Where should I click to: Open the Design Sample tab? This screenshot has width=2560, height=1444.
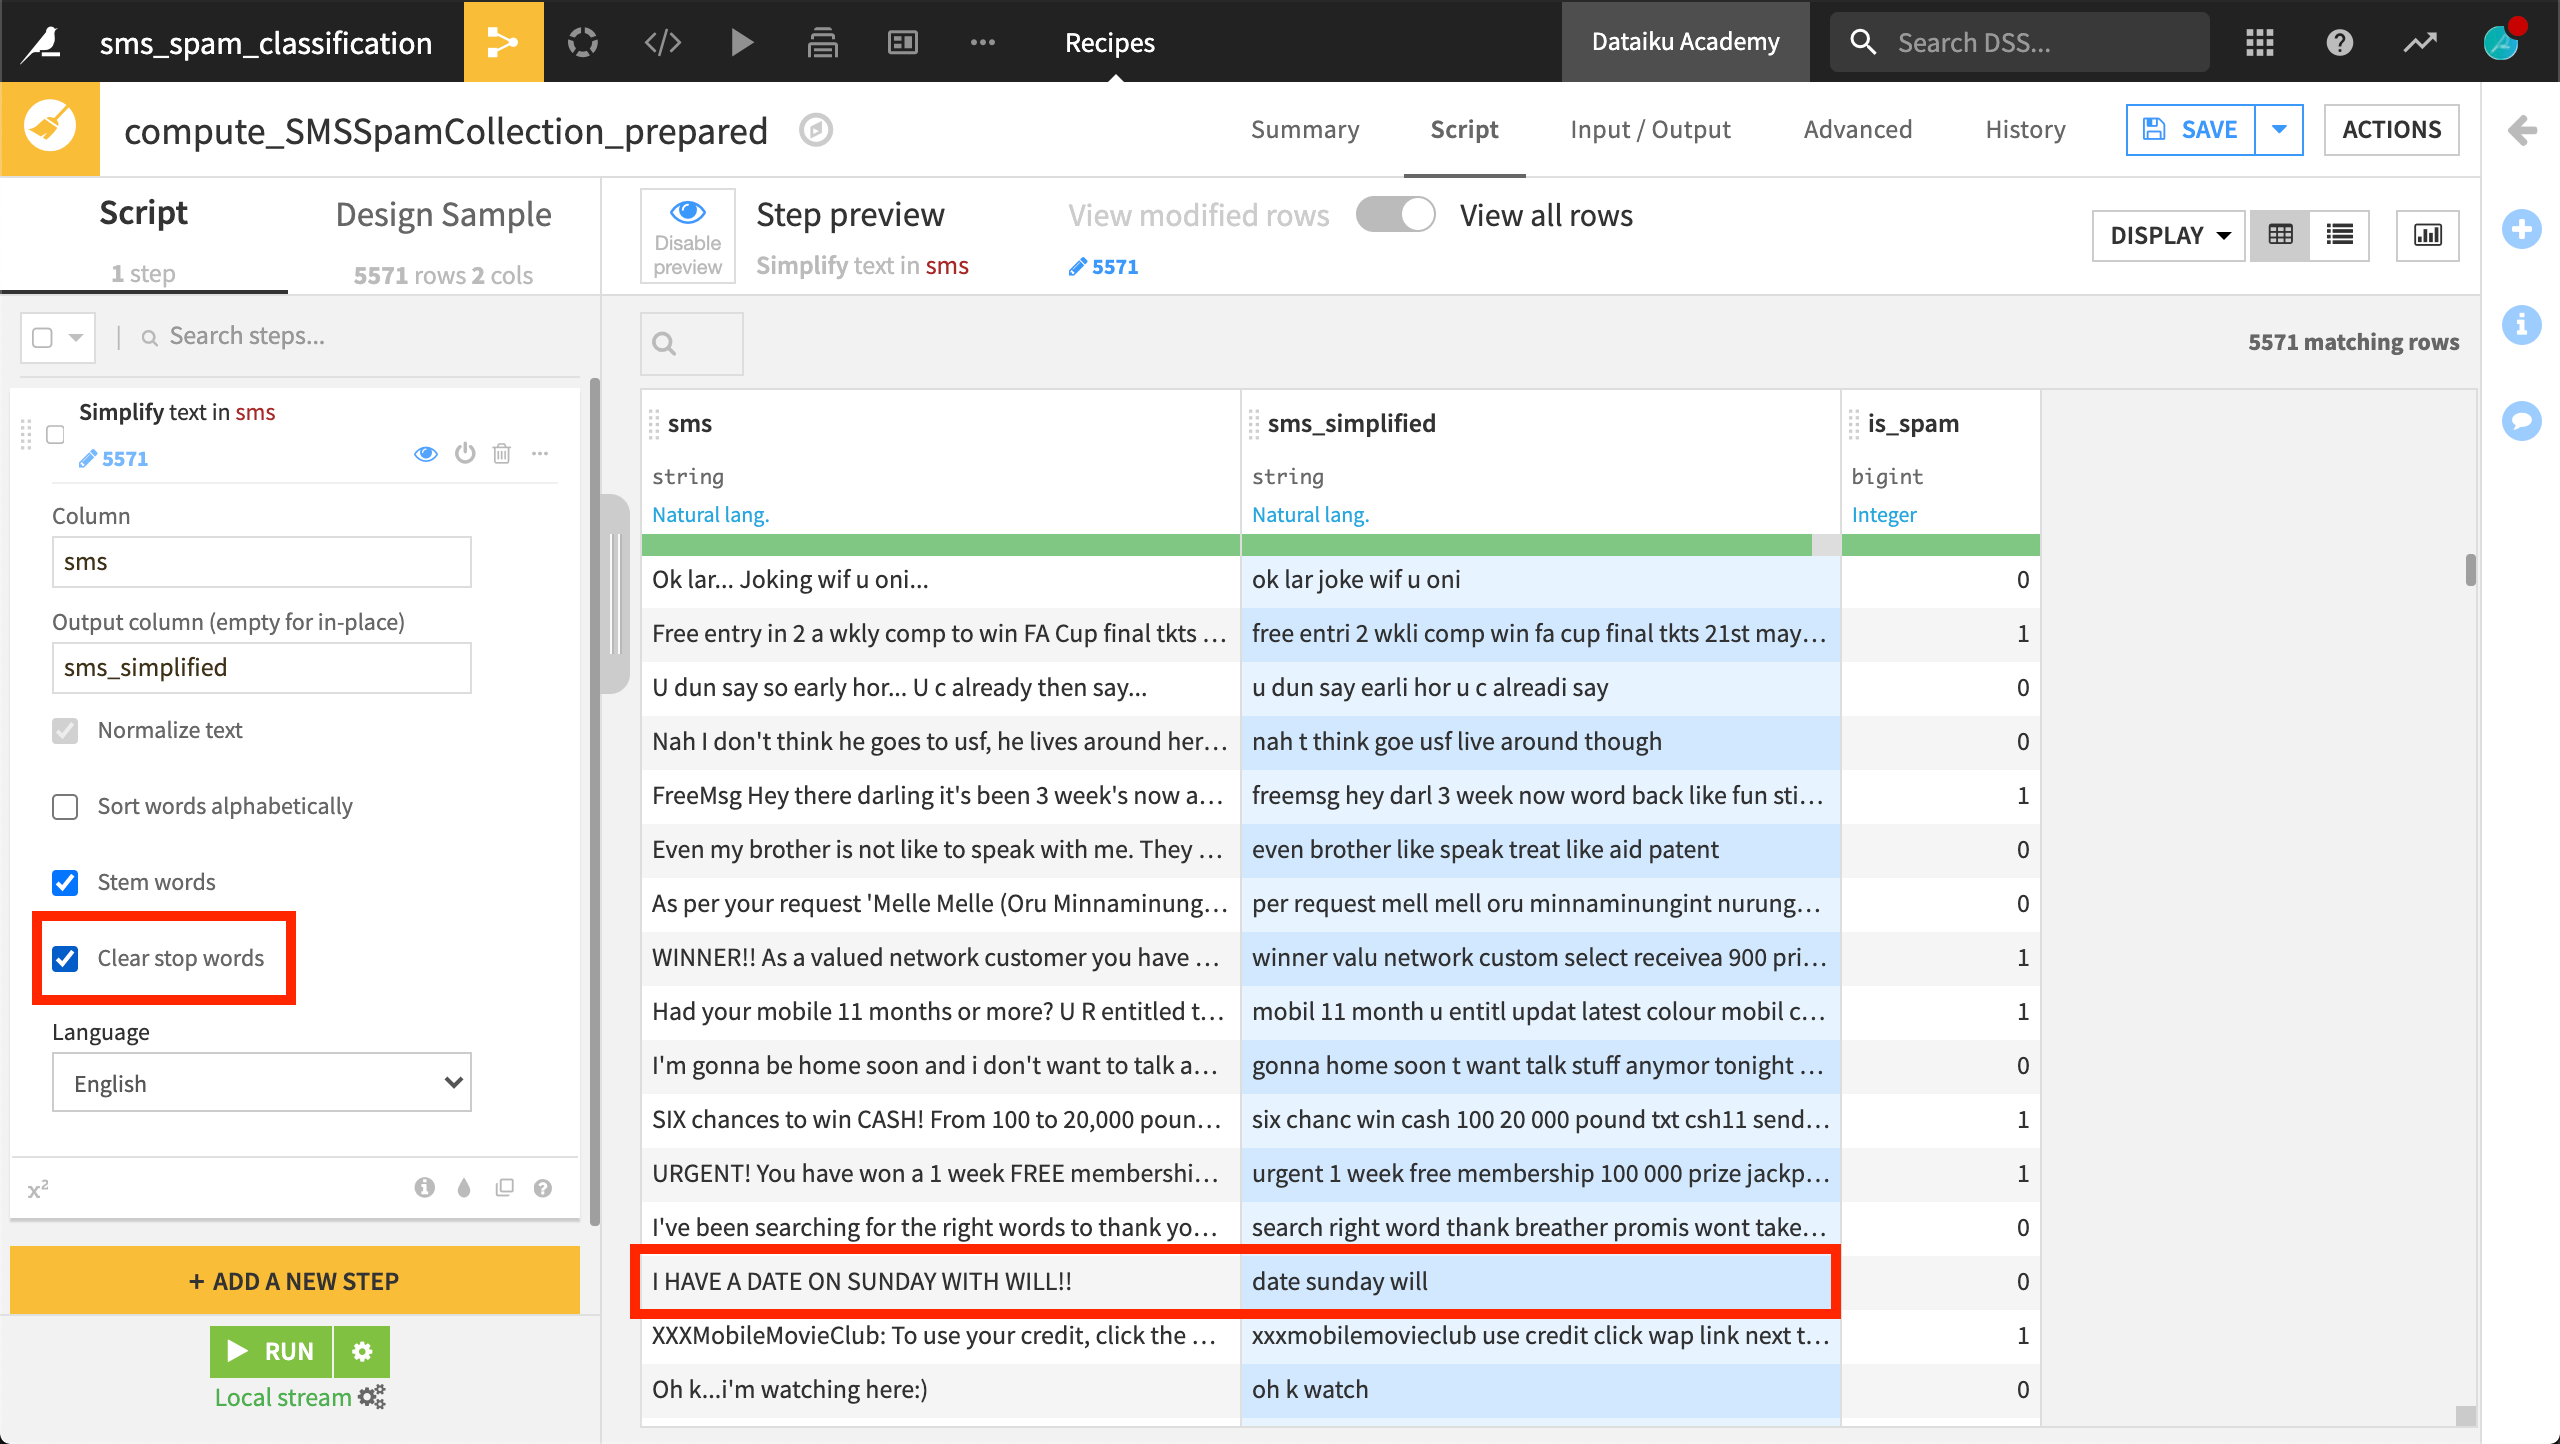coord(443,215)
